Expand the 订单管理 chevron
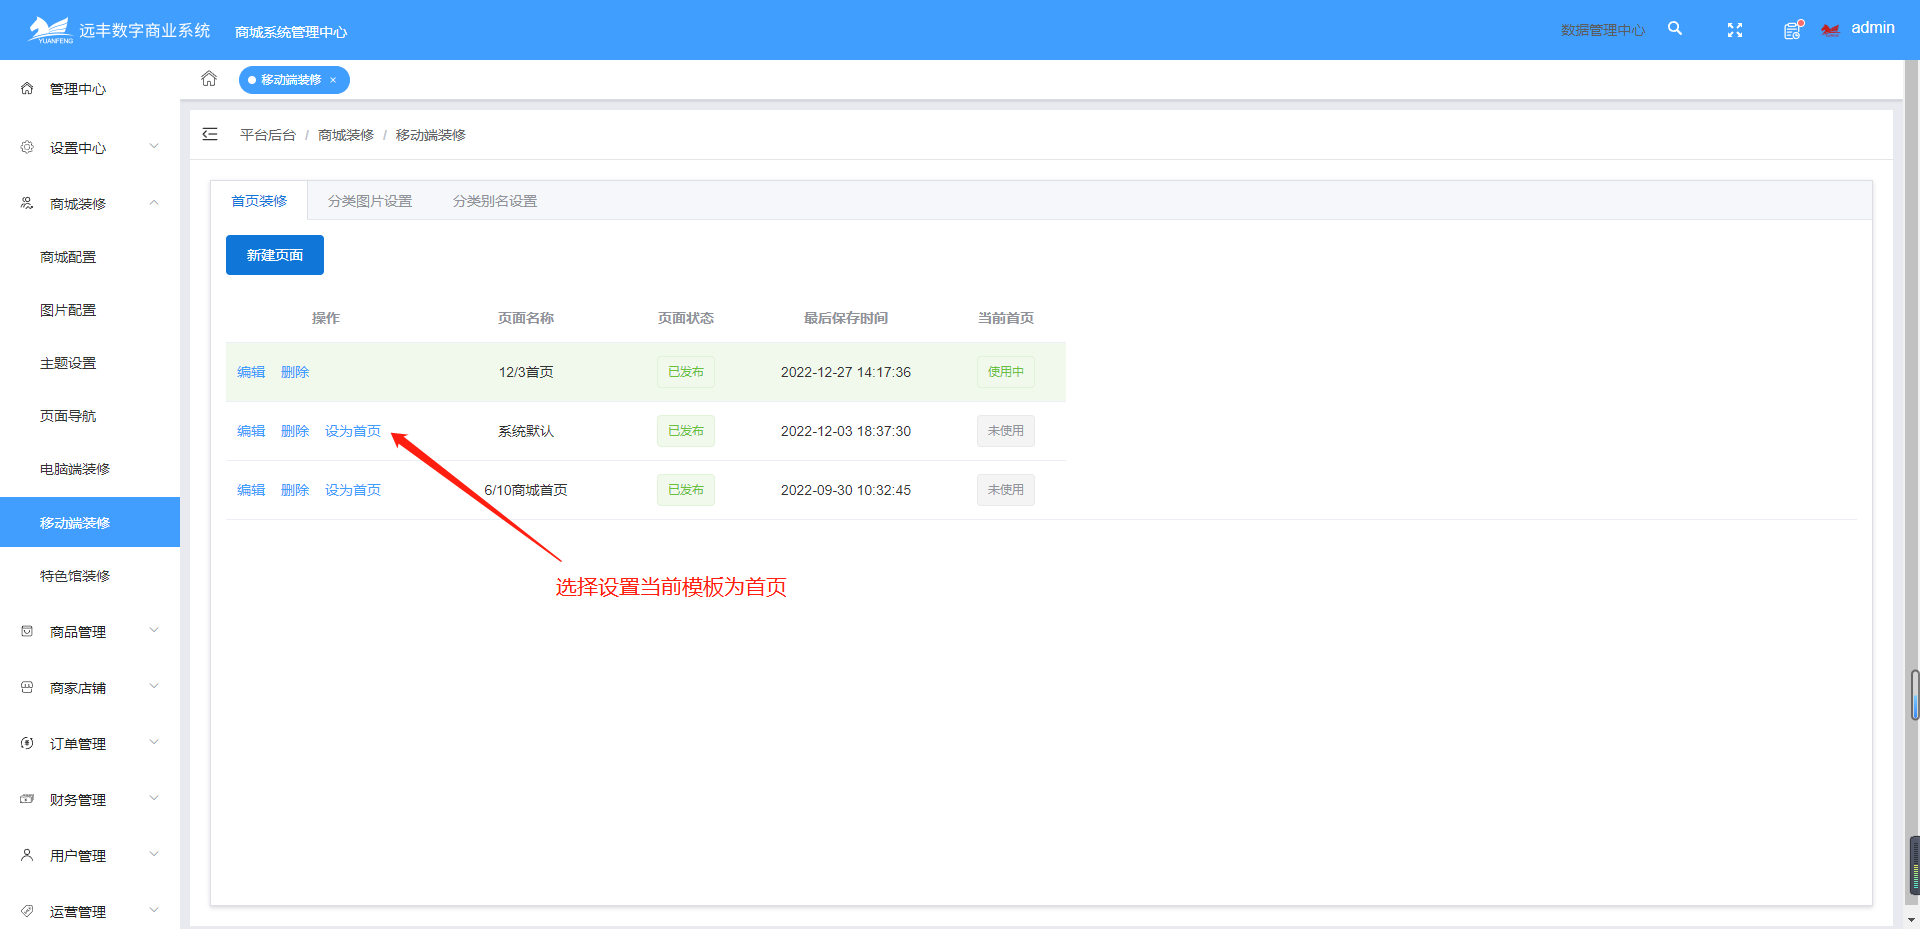The width and height of the screenshot is (1920, 929). 154,742
